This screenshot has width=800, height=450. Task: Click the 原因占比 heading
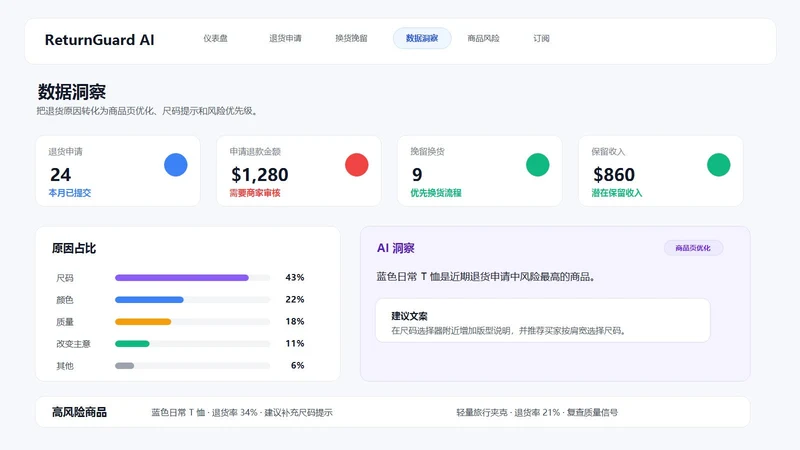click(74, 248)
